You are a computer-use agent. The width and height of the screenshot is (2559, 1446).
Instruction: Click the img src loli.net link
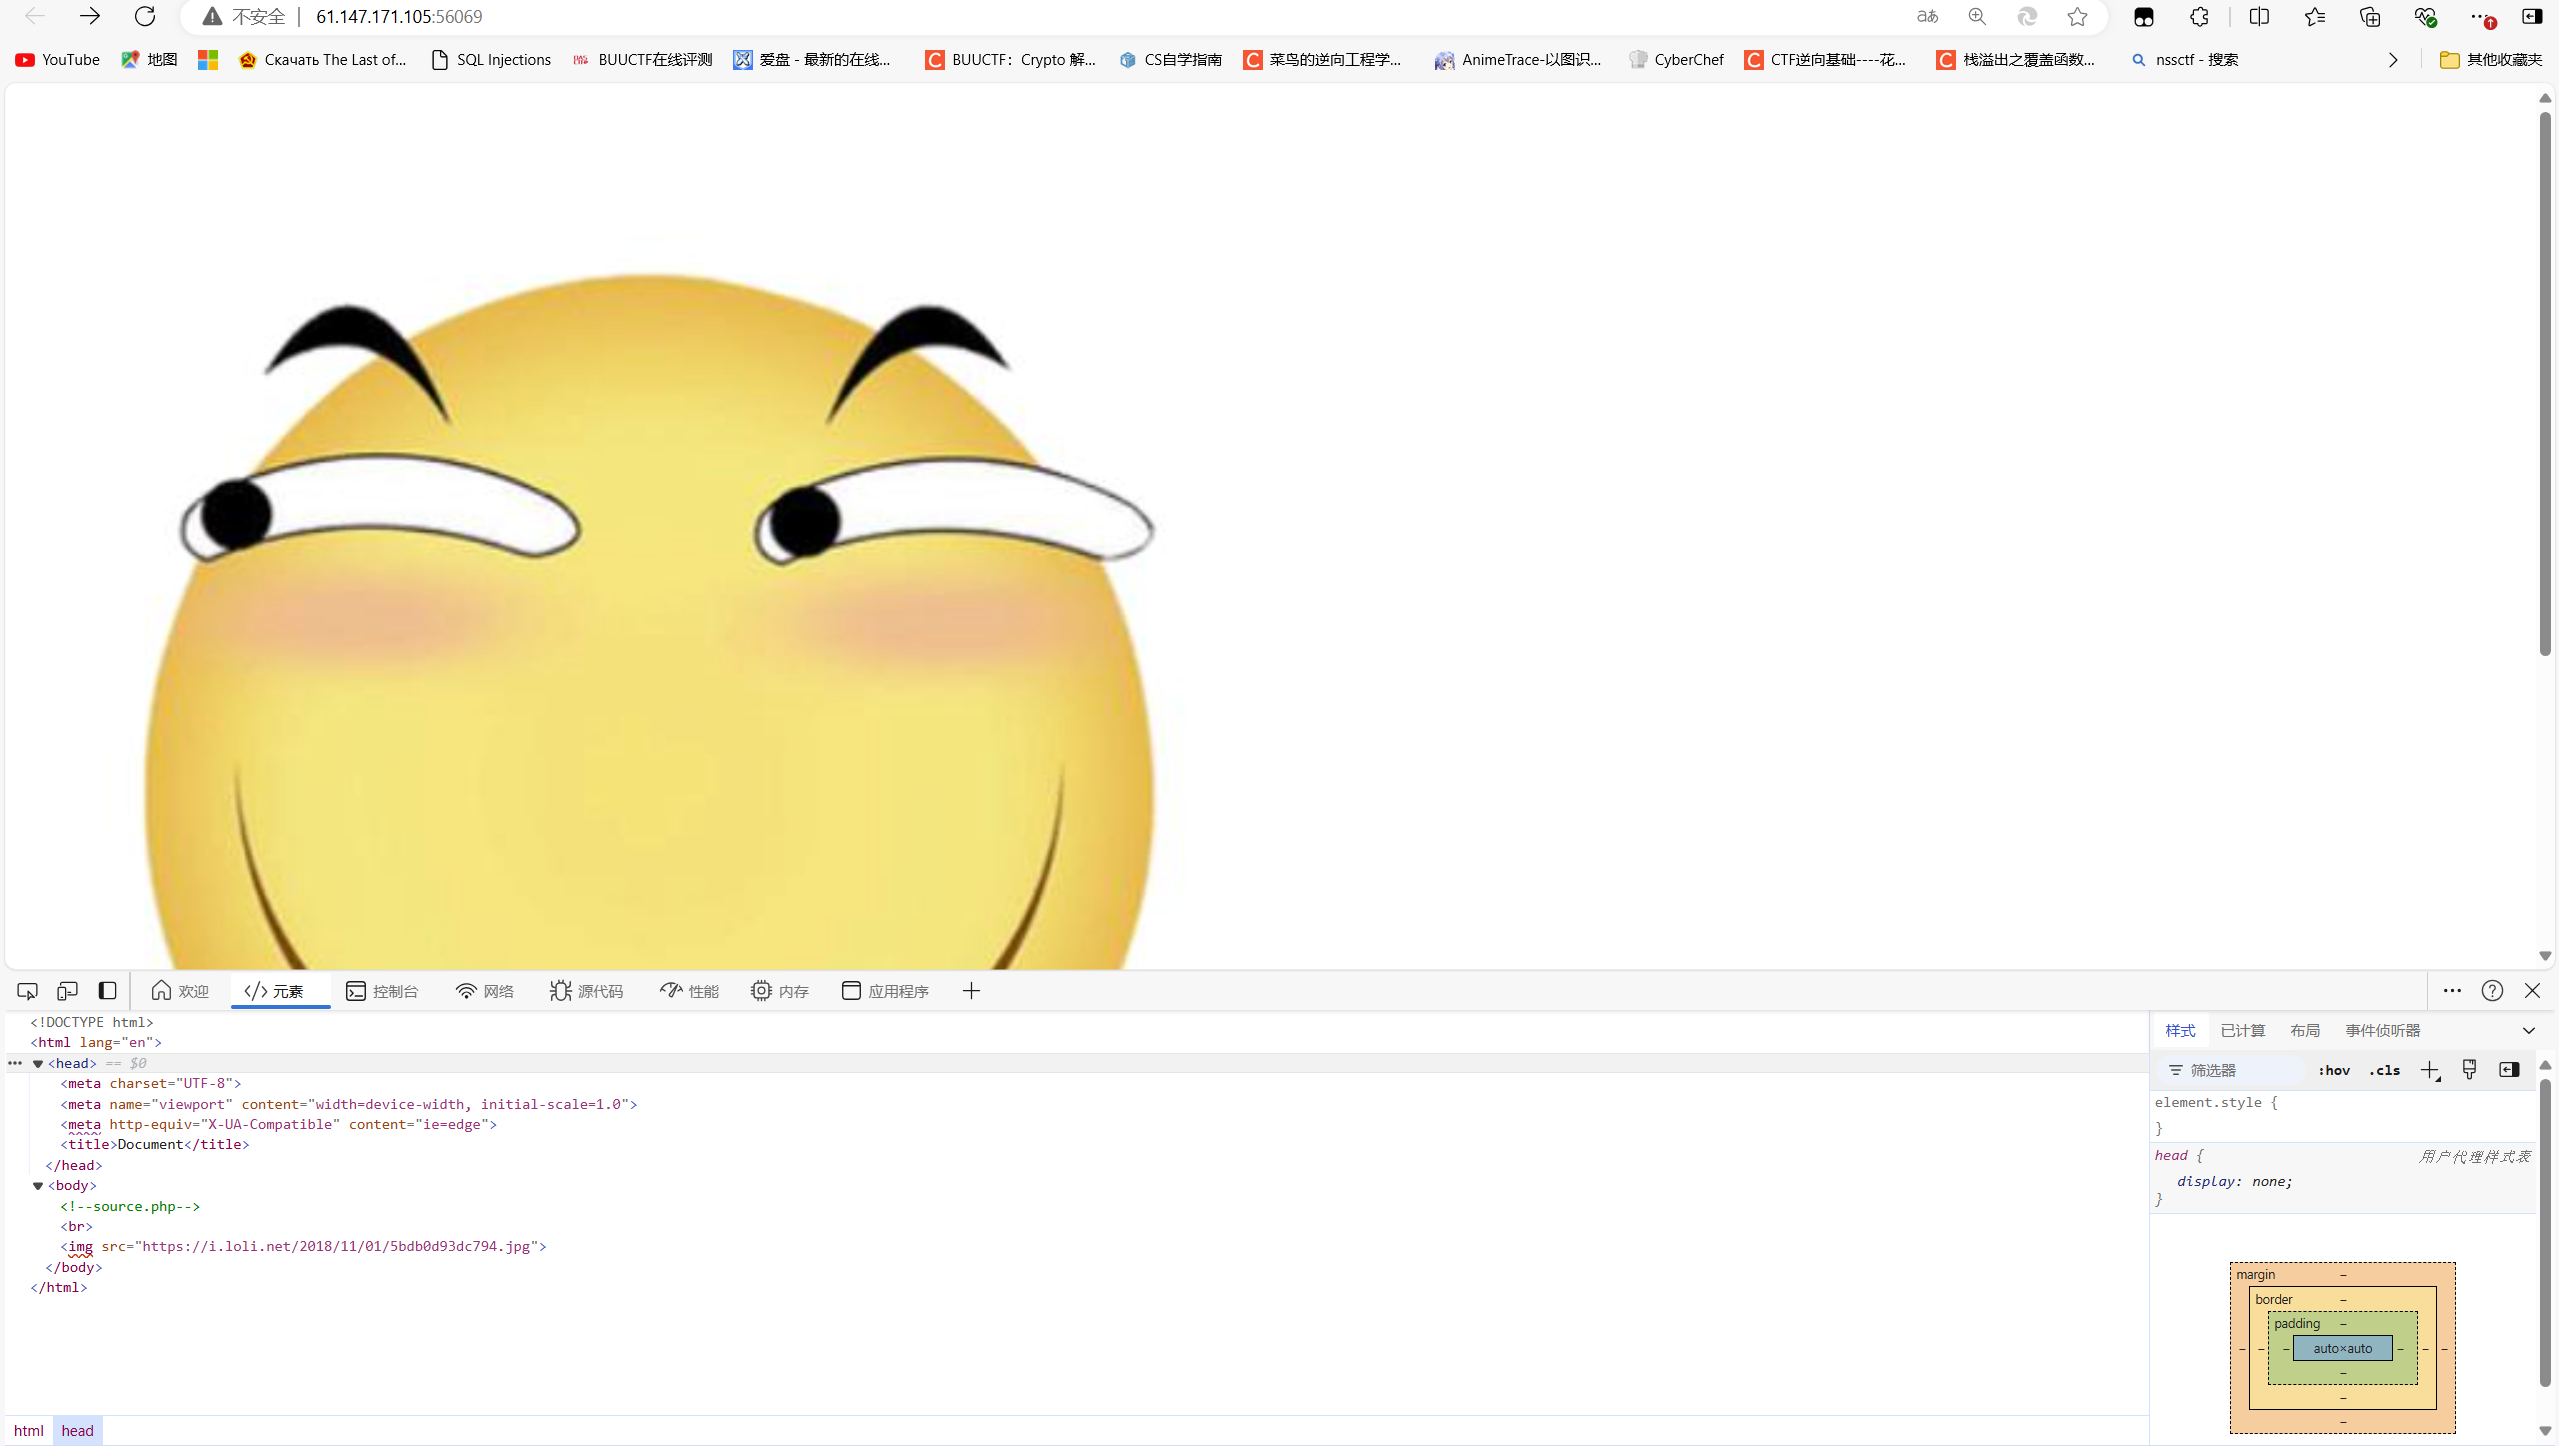(336, 1247)
